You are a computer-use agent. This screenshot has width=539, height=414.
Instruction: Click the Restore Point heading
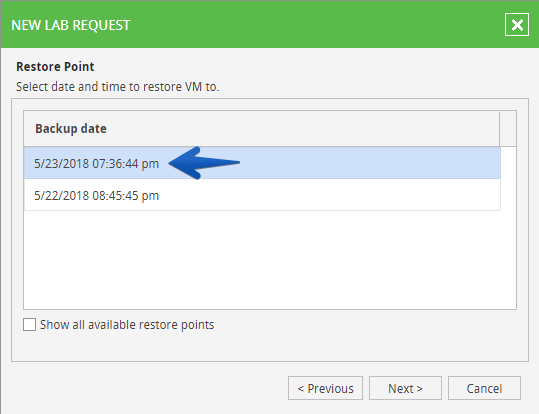[55, 67]
